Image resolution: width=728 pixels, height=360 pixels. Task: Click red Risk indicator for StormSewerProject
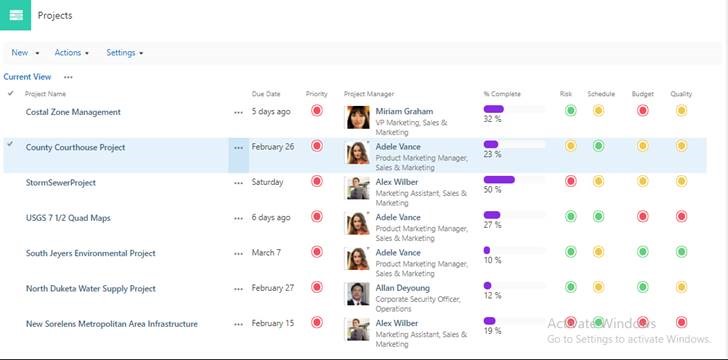click(x=571, y=181)
